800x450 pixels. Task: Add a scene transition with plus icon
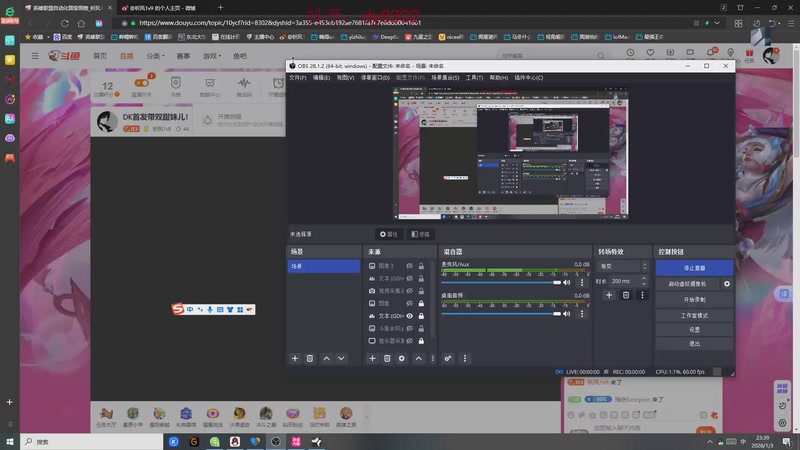609,295
